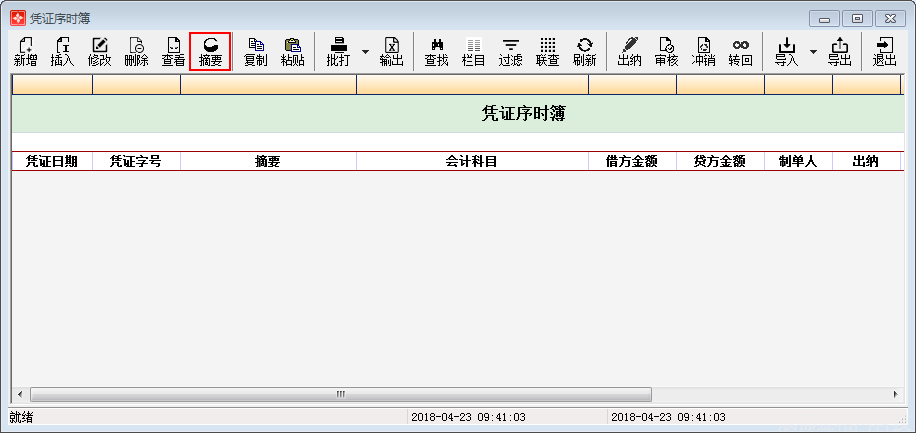Screen dimensions: 916x433
Task: Click the horizontal scrollbar thumb
Action: tap(340, 394)
